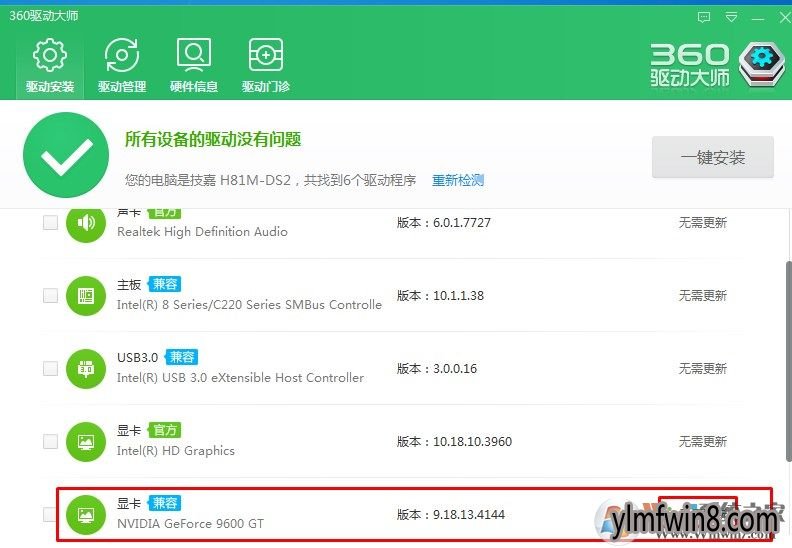Select Realtek High Definition Audio text

tap(202, 232)
